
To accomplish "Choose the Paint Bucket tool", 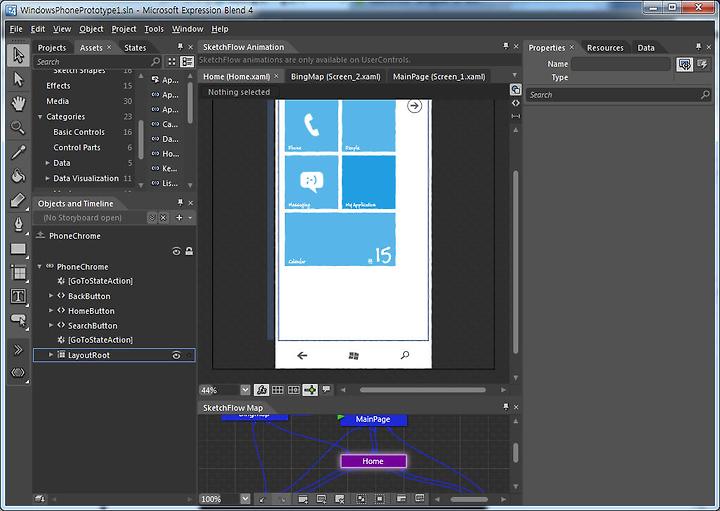I will [x=18, y=176].
